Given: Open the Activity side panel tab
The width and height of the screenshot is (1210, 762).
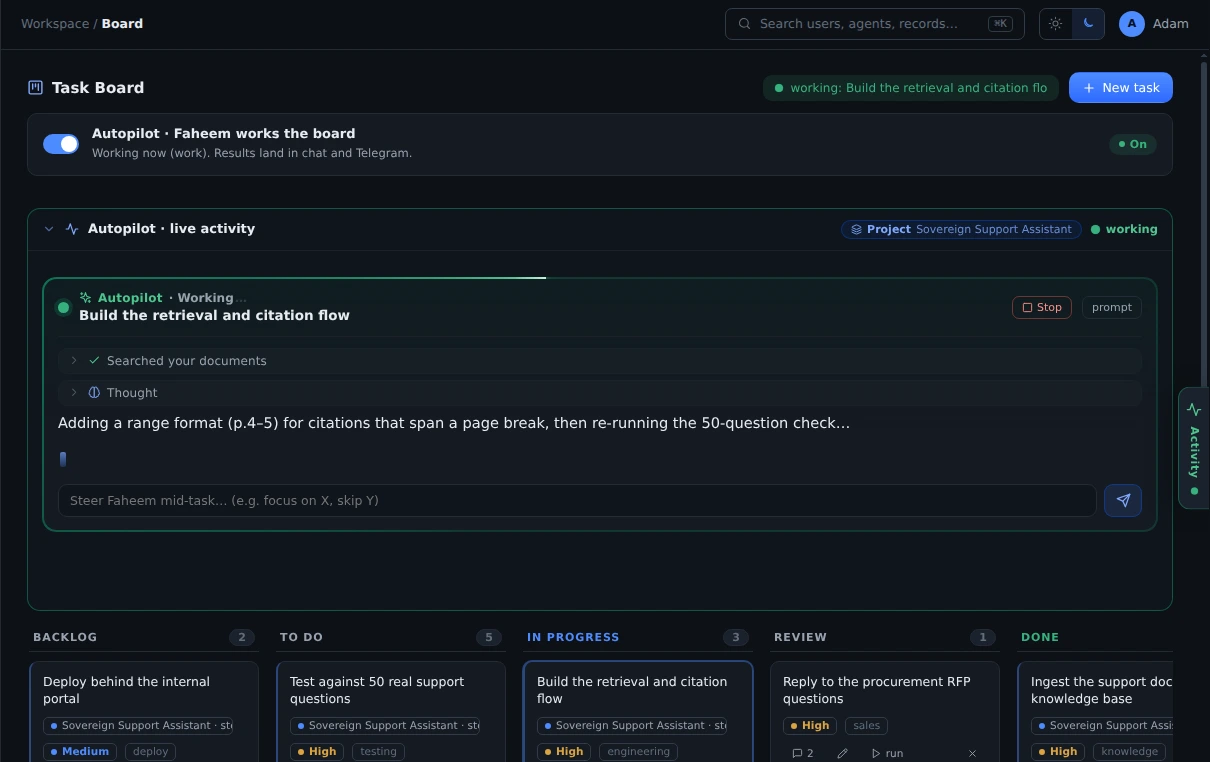Looking at the screenshot, I should point(1194,448).
